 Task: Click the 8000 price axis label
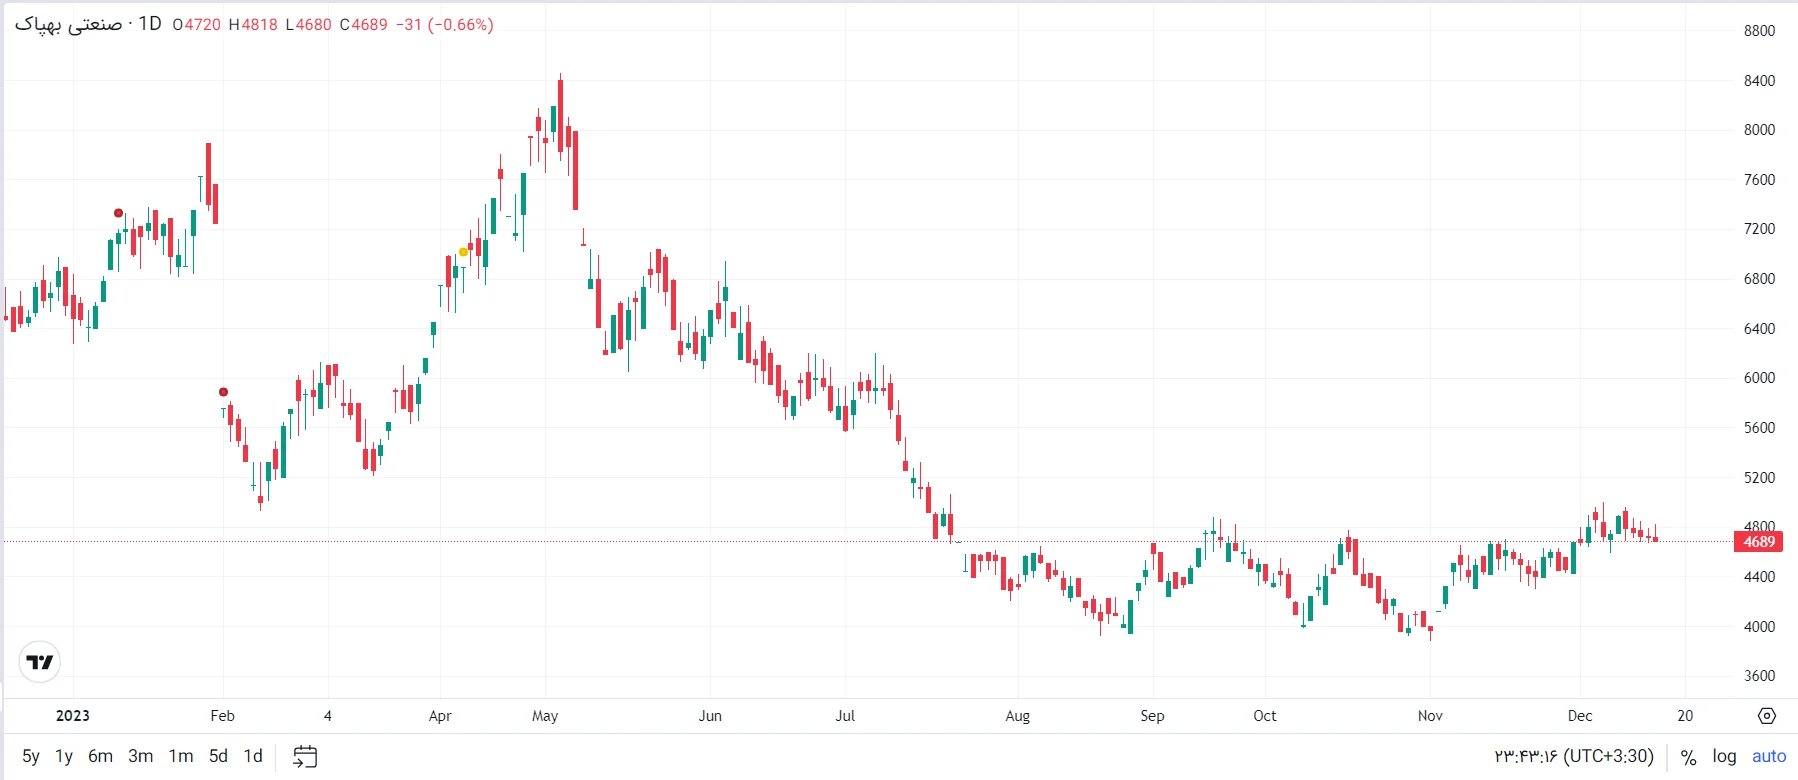tap(1759, 130)
